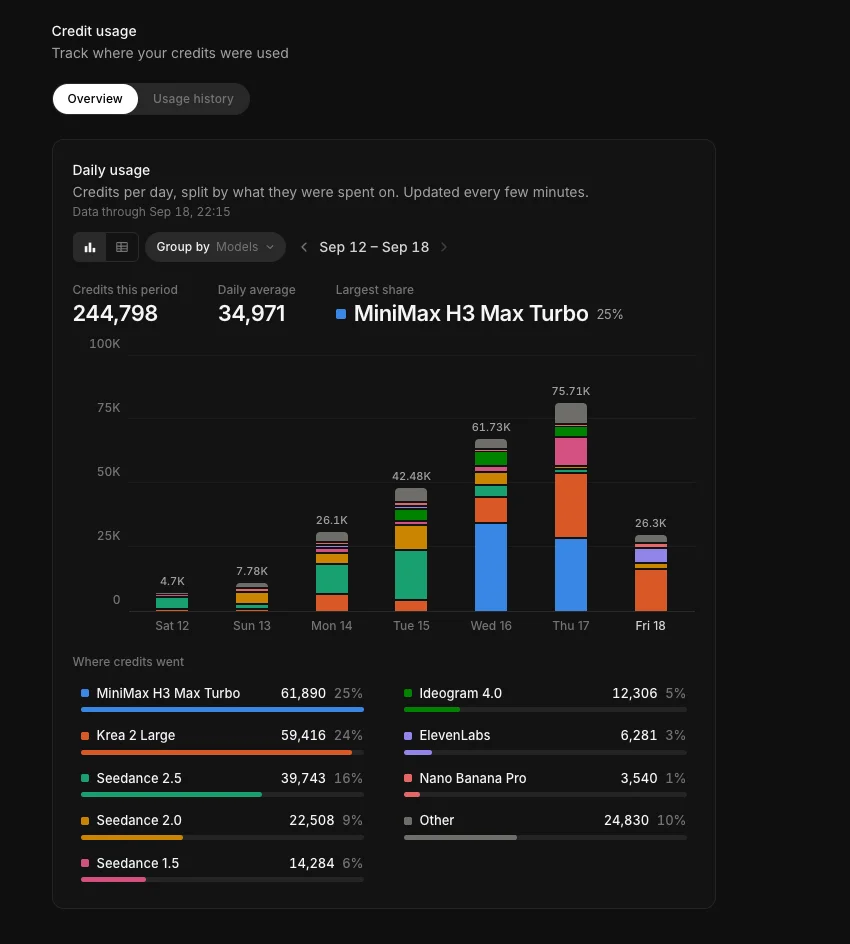Go to next date range
The image size is (850, 944).
(444, 247)
